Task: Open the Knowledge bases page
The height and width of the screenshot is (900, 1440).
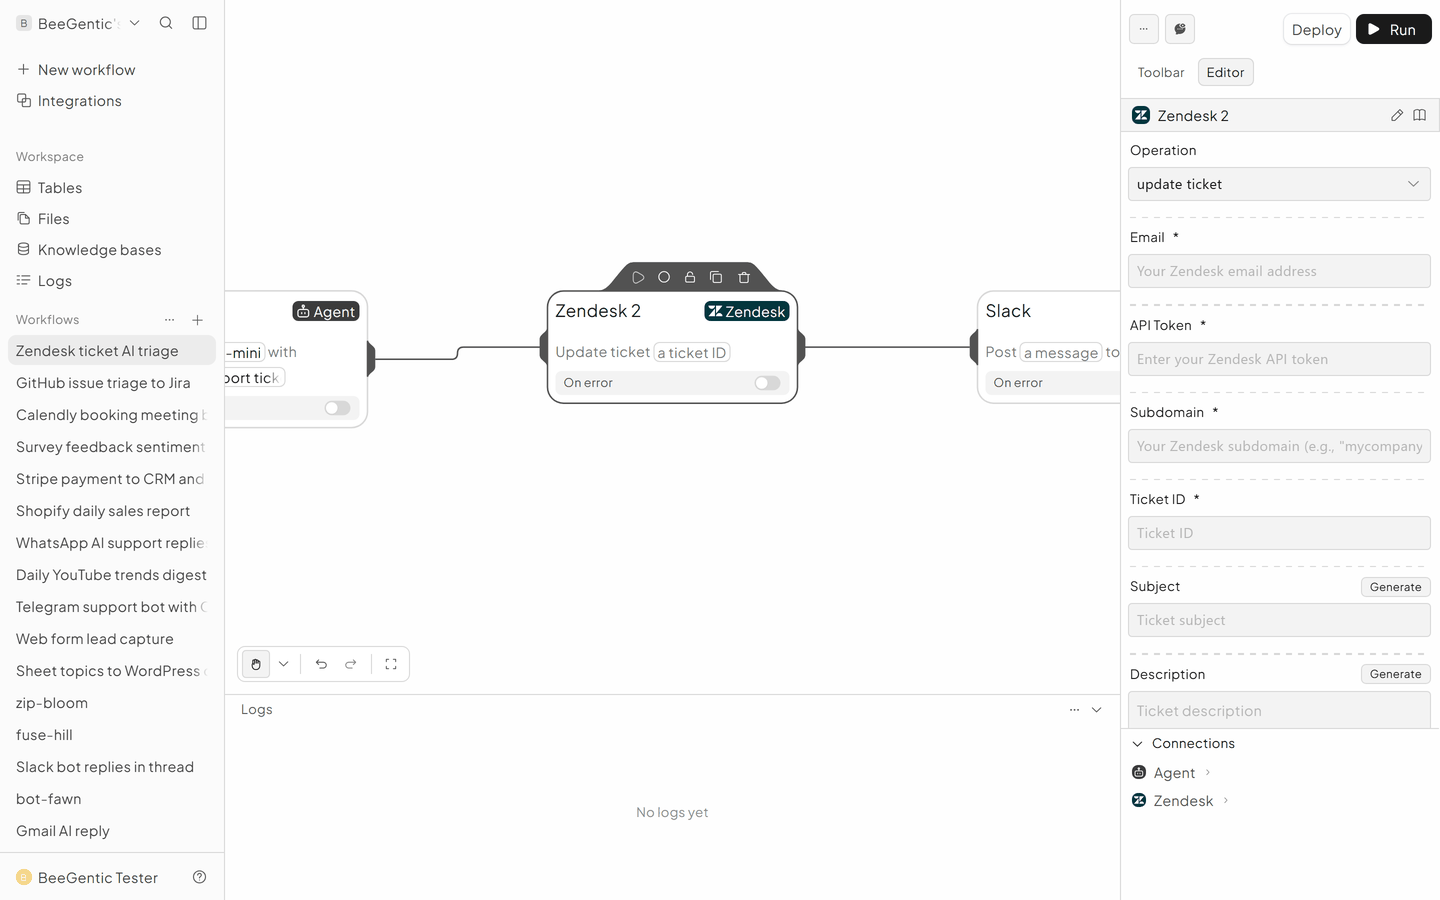Action: coord(112,250)
